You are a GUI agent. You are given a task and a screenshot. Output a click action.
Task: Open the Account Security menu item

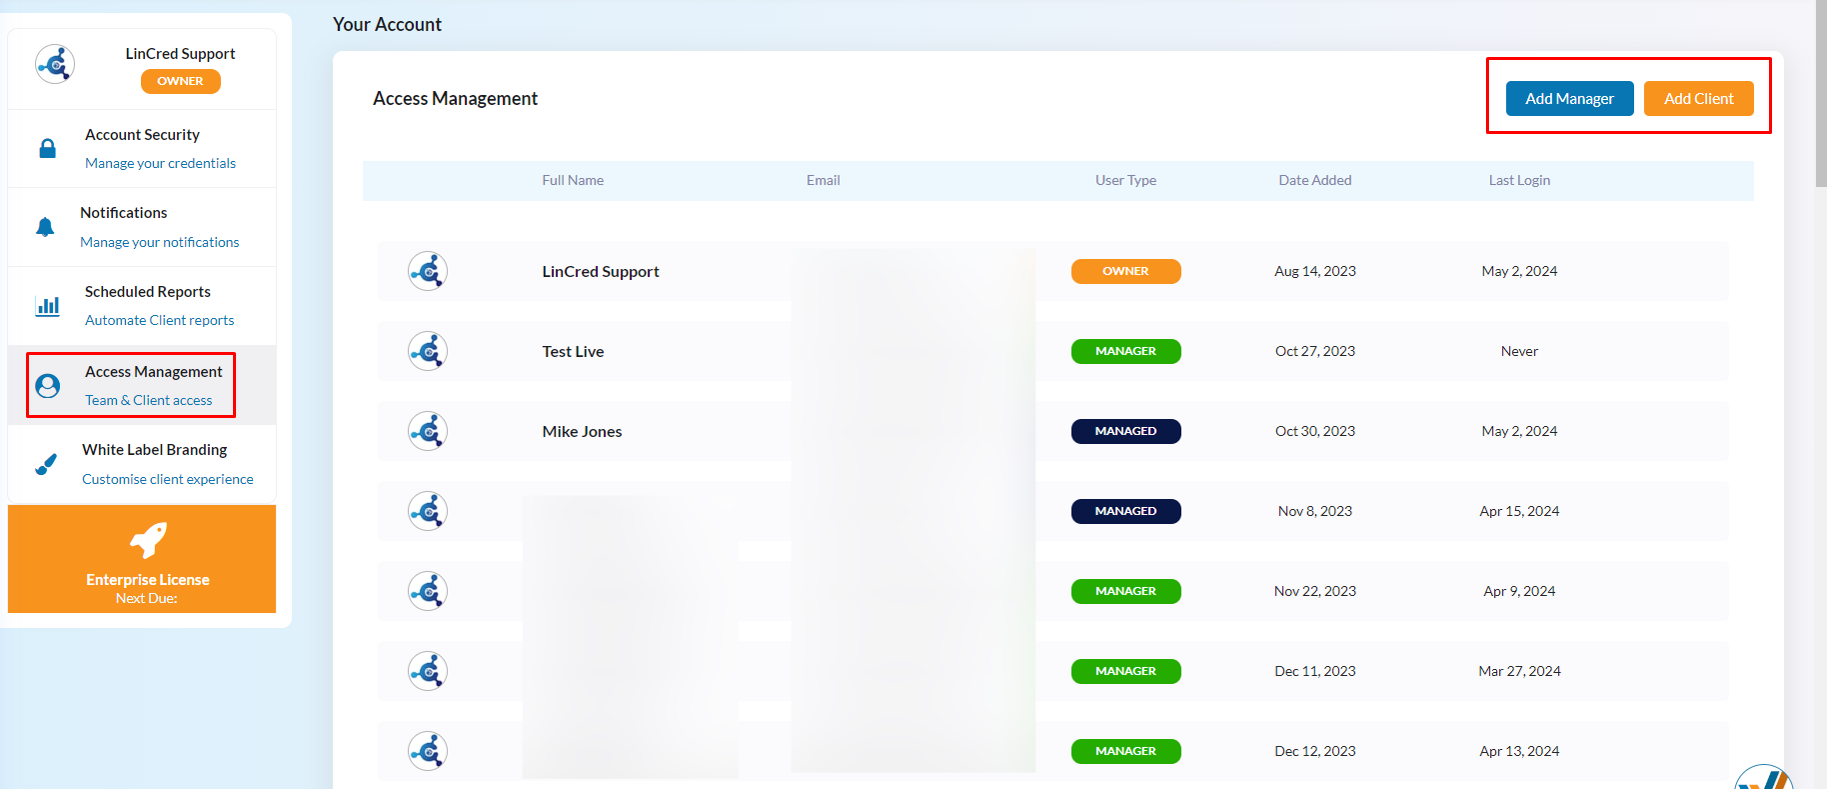pos(142,149)
